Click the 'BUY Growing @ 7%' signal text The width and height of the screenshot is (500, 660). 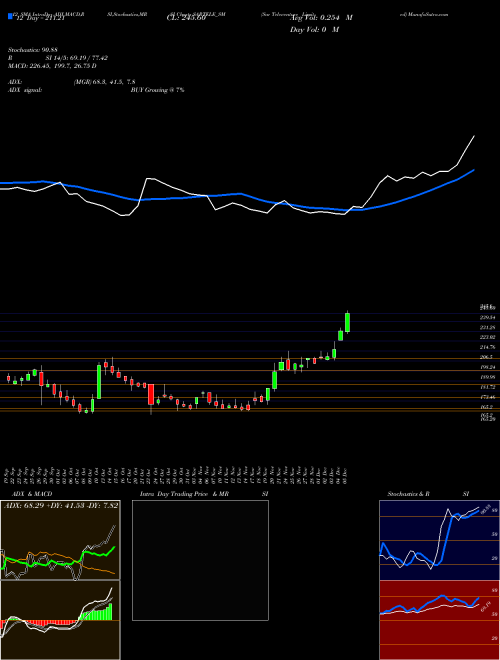(157, 90)
